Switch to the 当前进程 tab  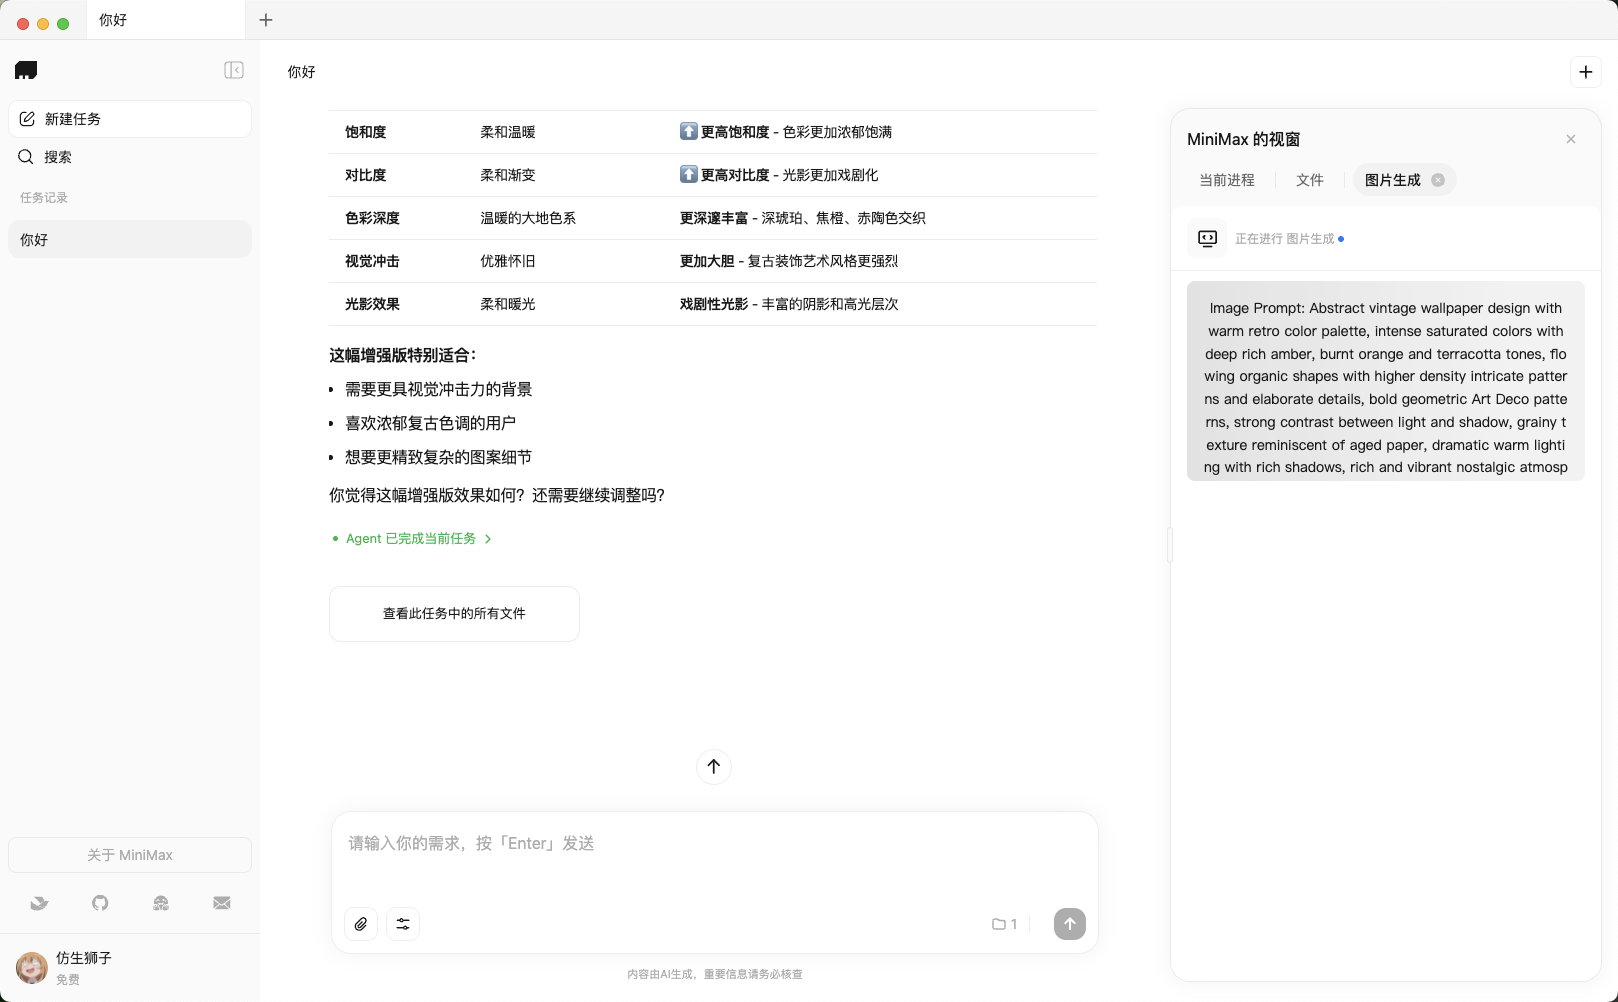[1226, 180]
